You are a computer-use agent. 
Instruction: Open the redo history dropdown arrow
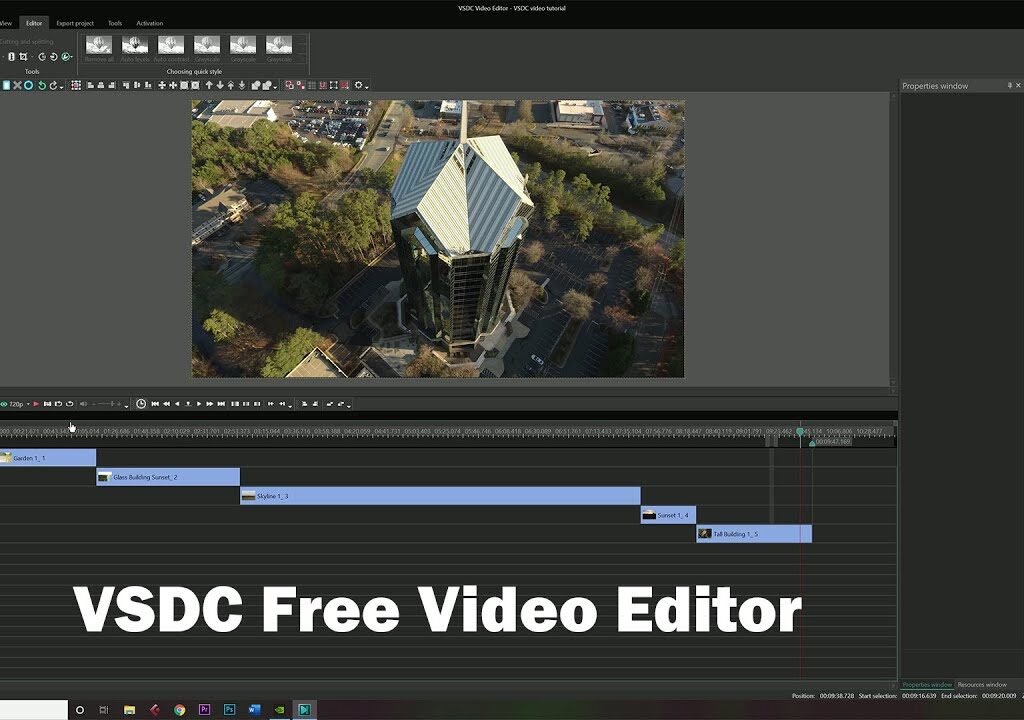61,87
